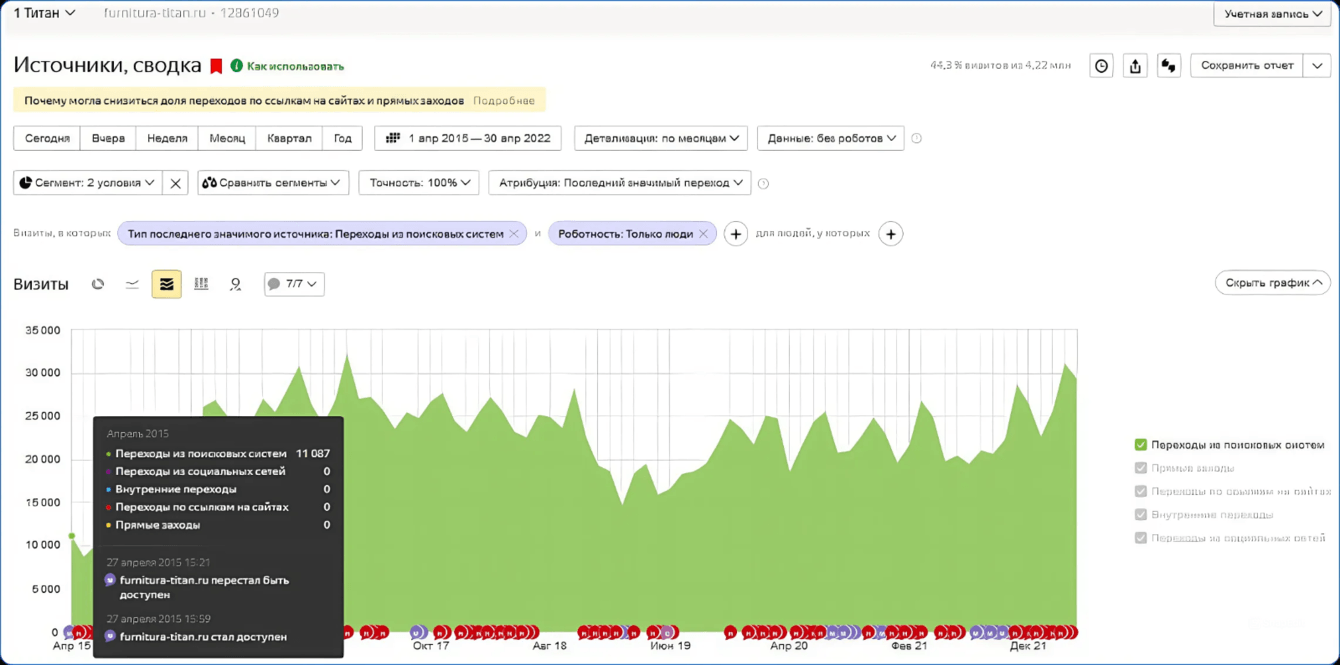Toggle Прямые заходы legend checkbox
The image size is (1340, 665).
pyautogui.click(x=1141, y=468)
